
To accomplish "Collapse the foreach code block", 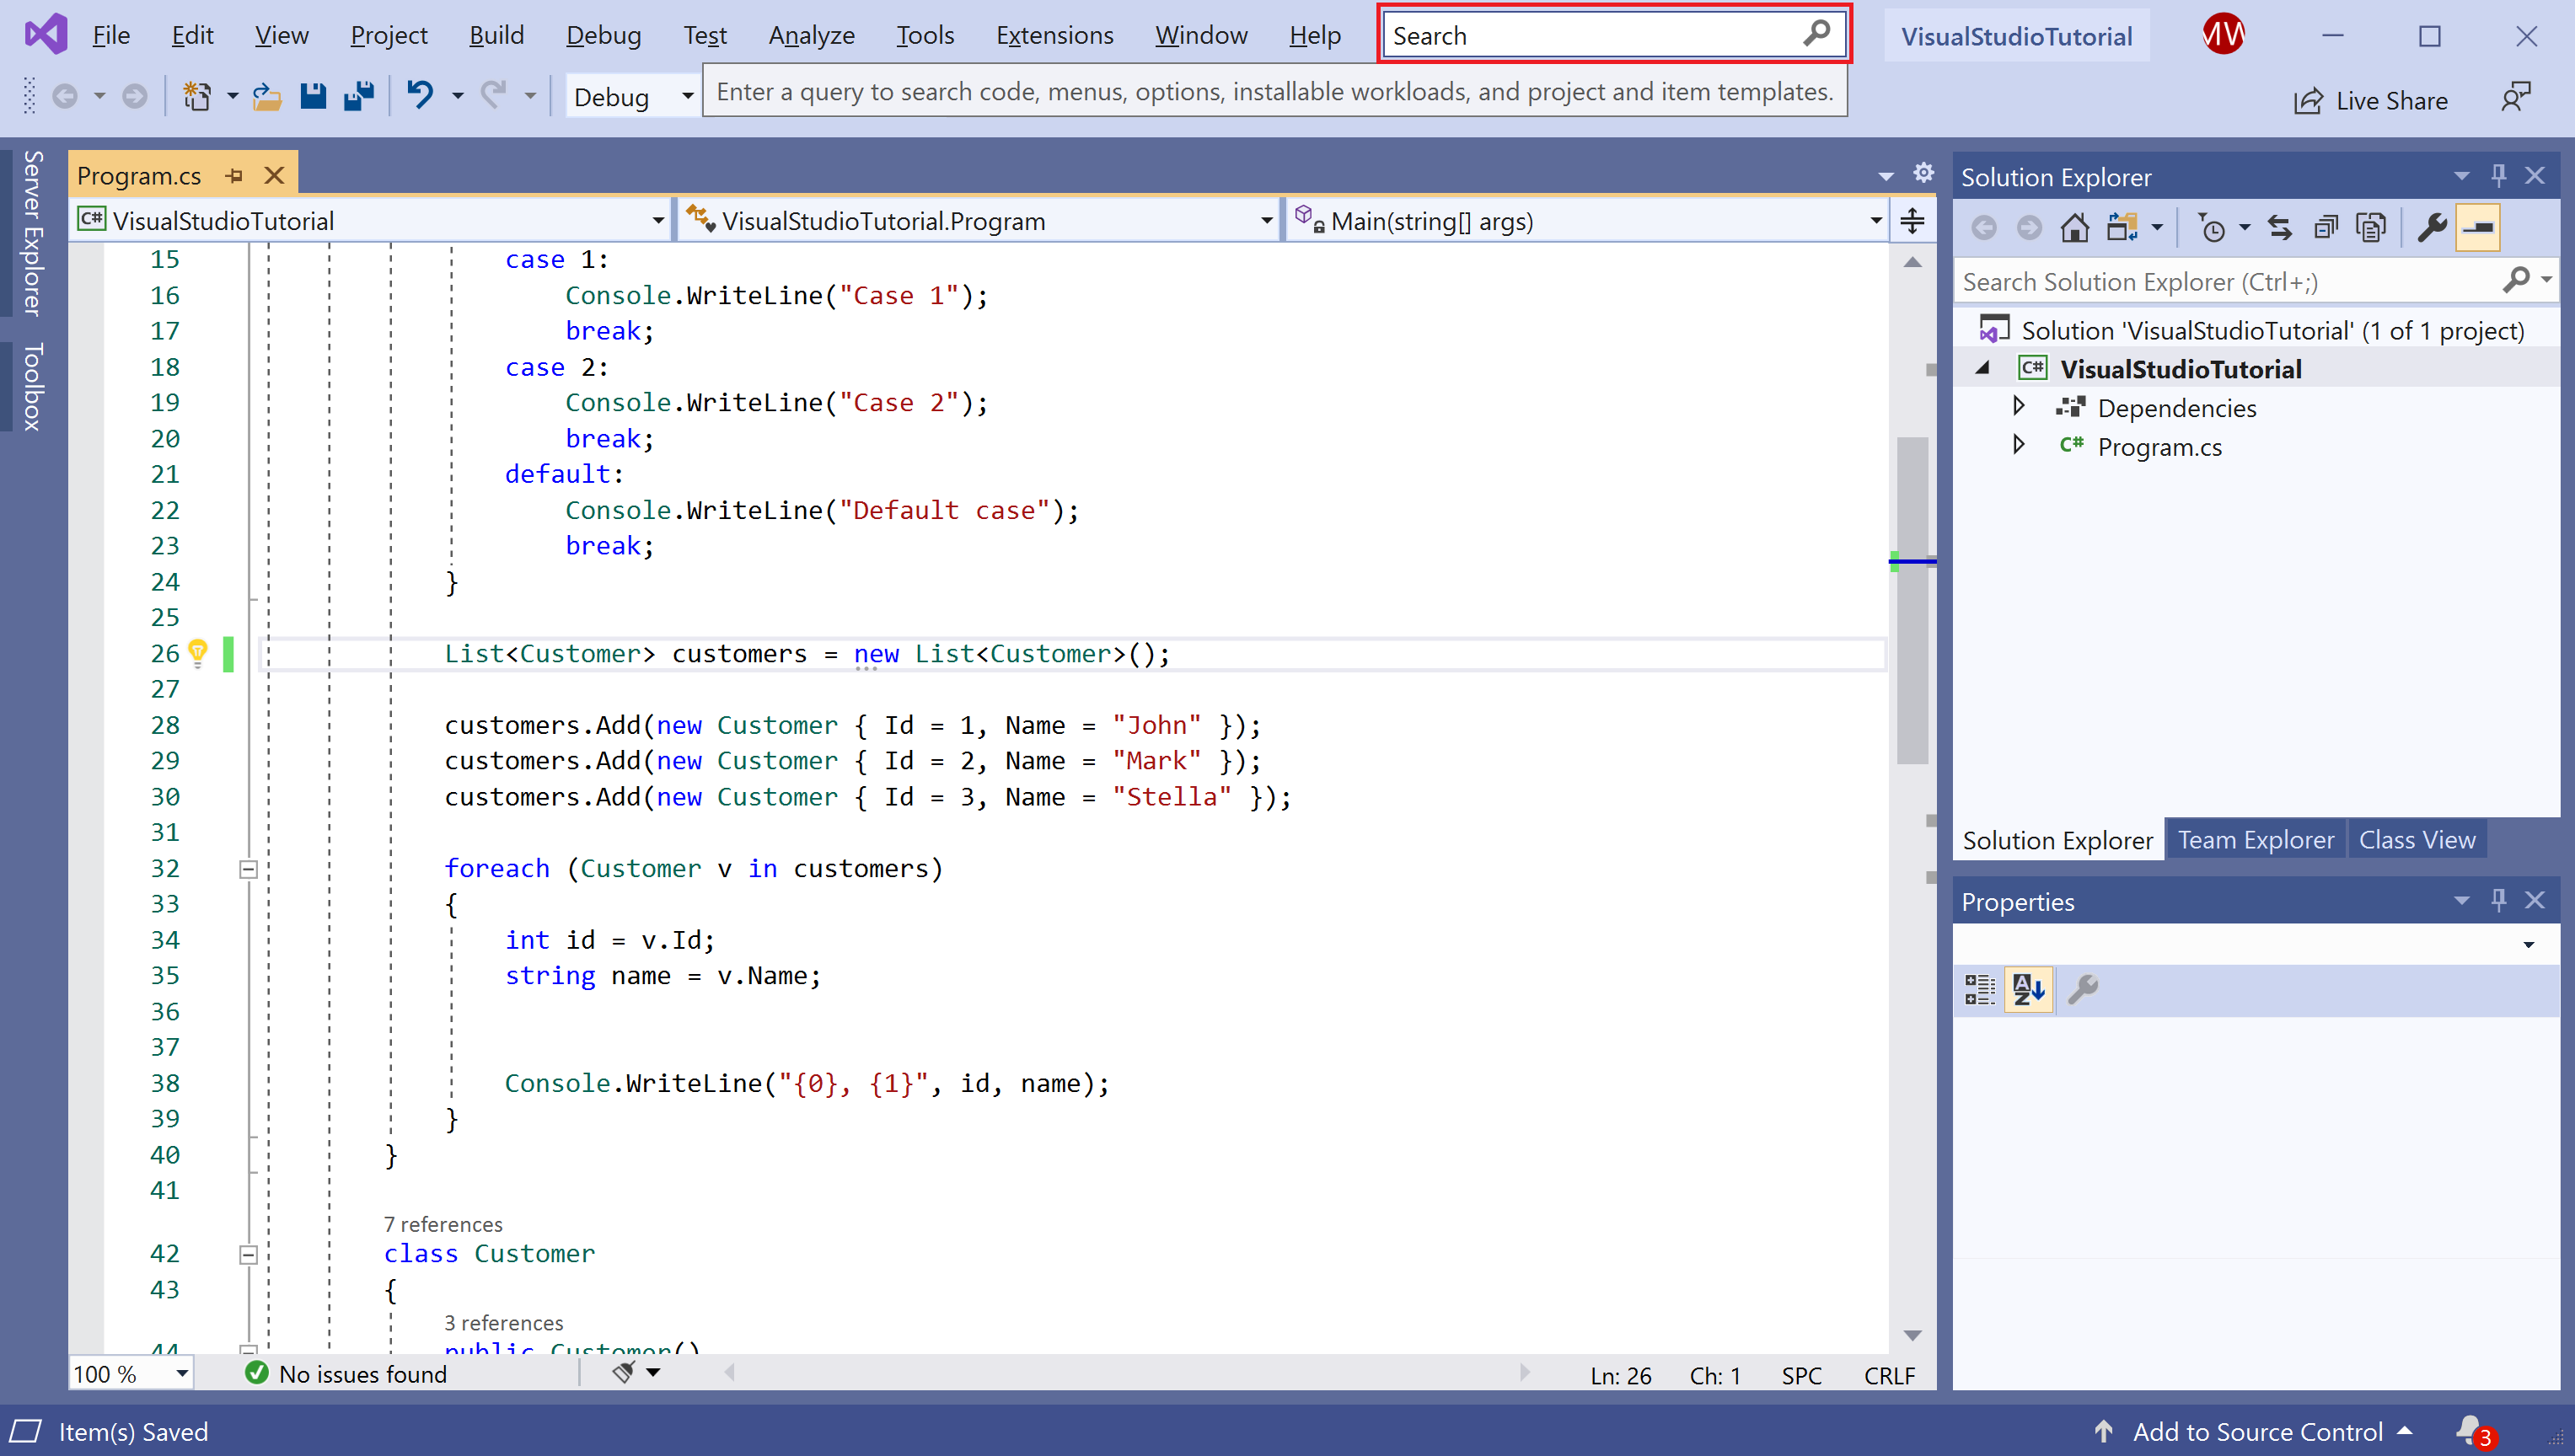I will (249, 868).
